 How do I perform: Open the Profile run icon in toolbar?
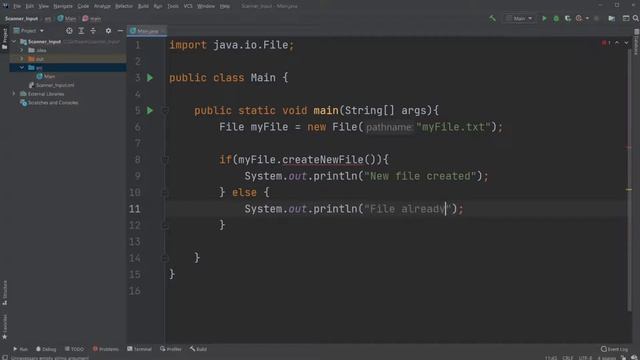point(579,18)
